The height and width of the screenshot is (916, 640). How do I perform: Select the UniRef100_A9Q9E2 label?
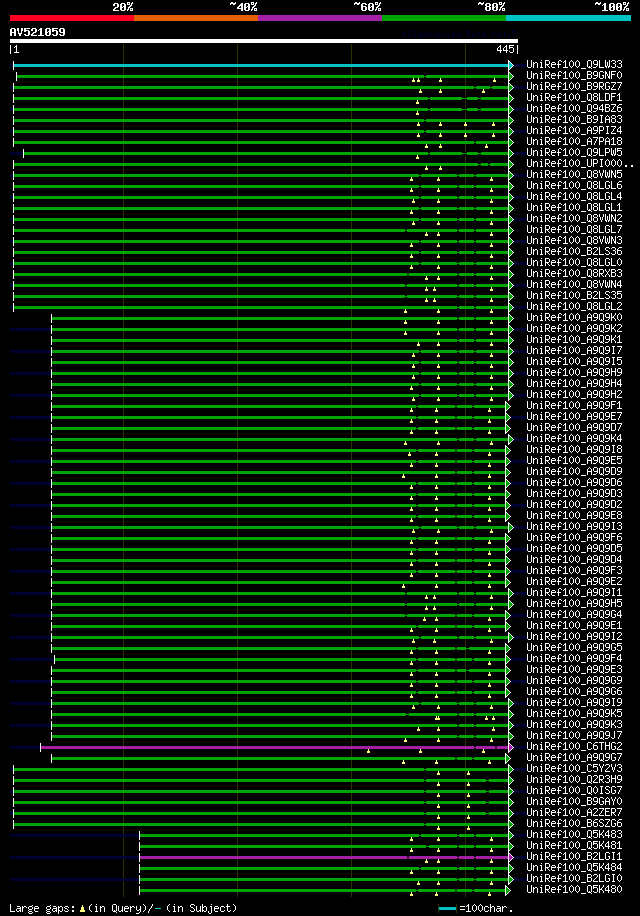(x=574, y=581)
